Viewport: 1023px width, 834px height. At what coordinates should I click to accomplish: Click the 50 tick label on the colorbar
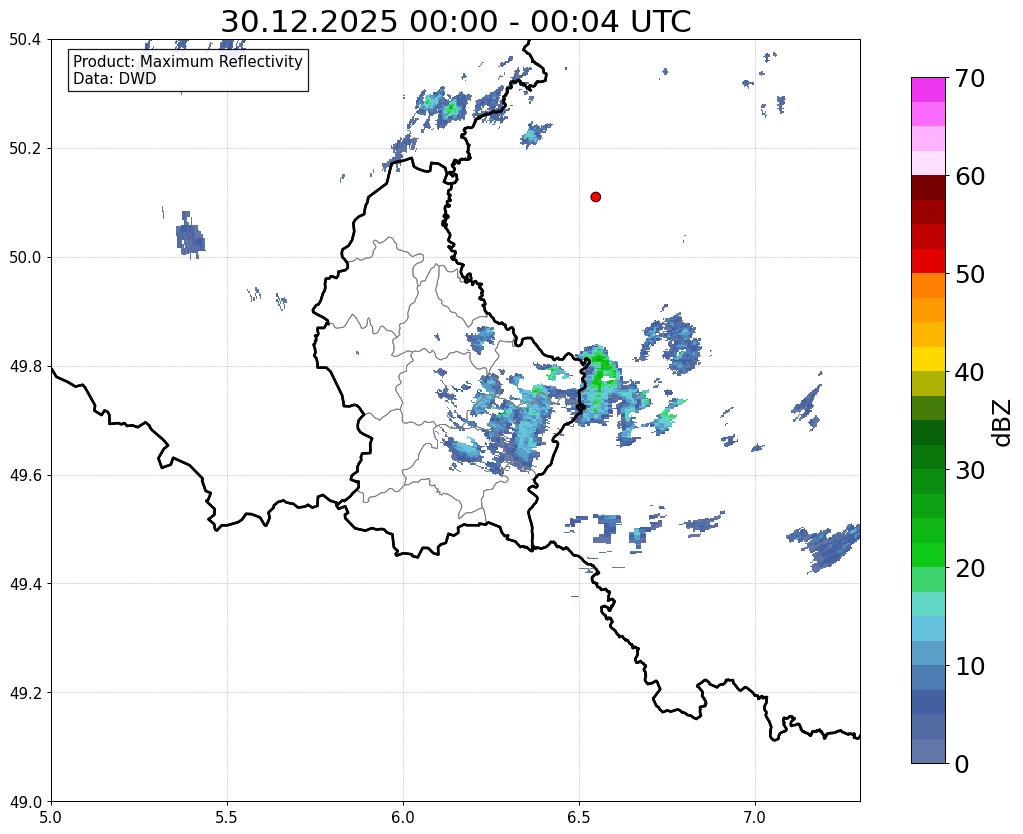point(970,274)
